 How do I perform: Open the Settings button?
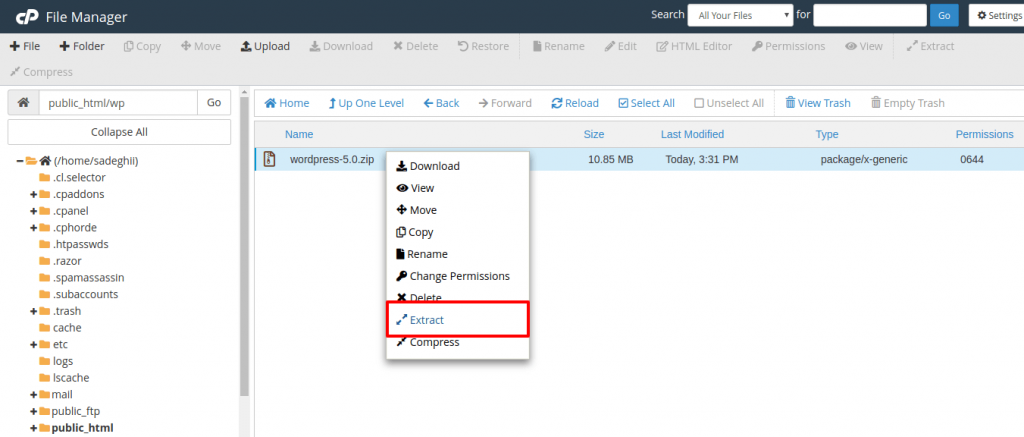coord(998,15)
